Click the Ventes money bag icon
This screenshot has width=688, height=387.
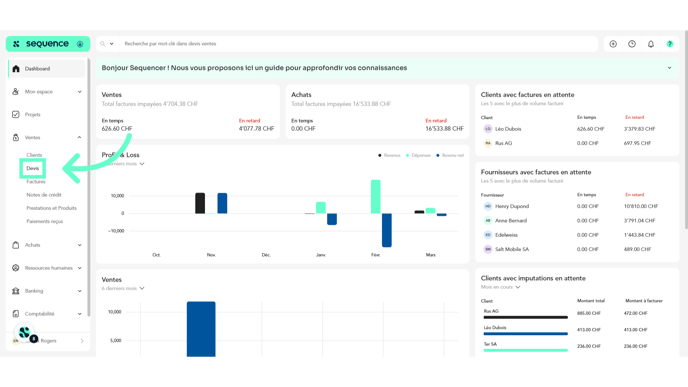coord(16,137)
